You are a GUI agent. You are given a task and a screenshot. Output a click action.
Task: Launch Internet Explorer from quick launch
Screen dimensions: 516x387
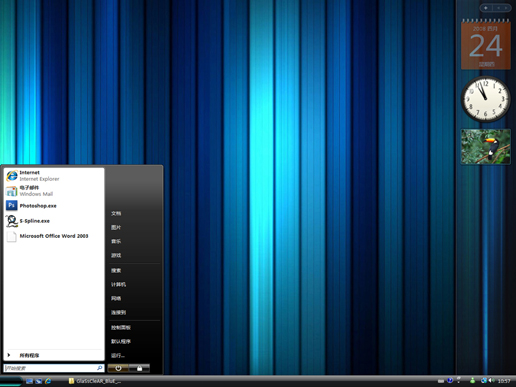pos(48,381)
